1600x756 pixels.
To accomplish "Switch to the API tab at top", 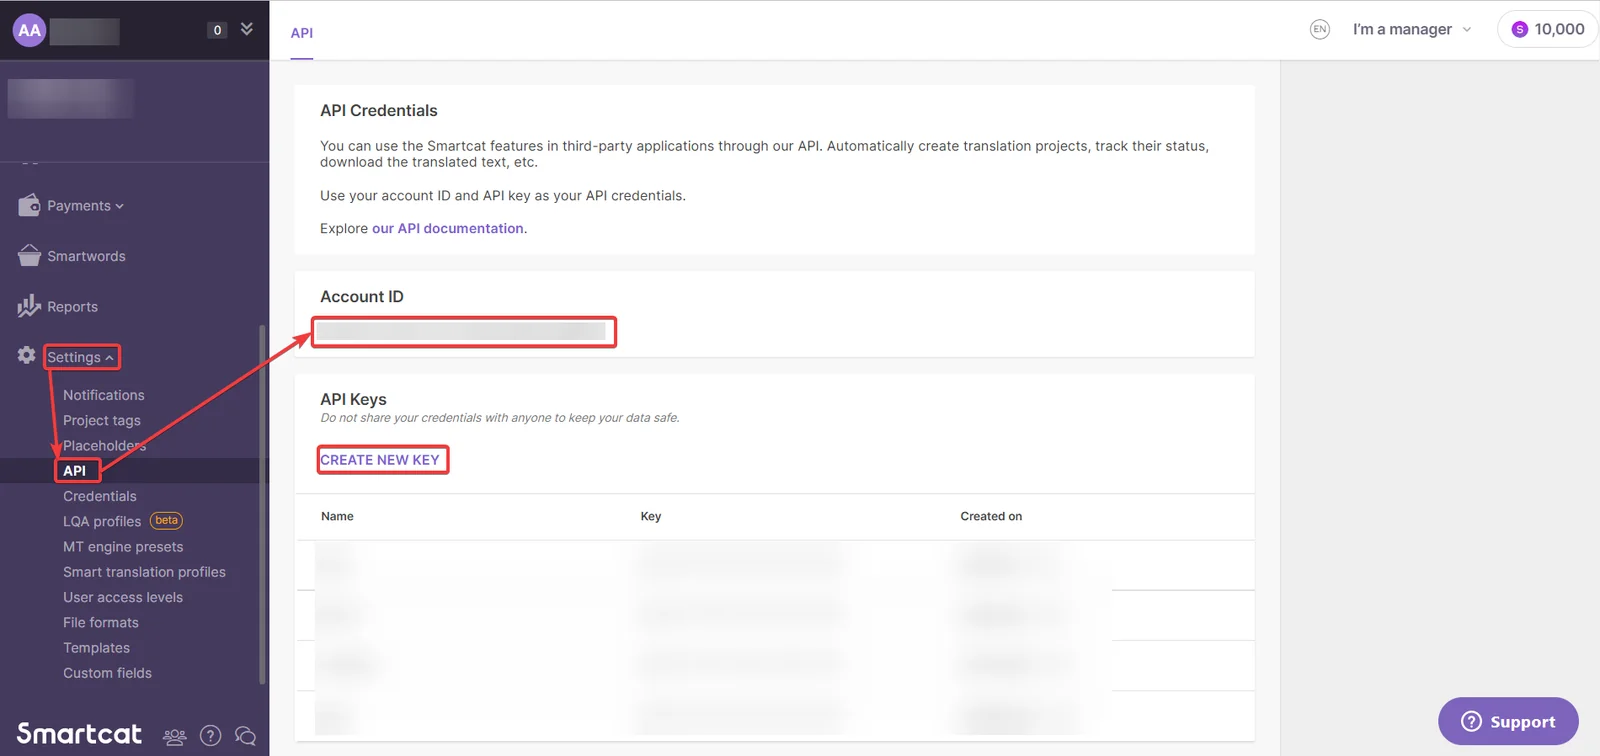I will tap(302, 33).
